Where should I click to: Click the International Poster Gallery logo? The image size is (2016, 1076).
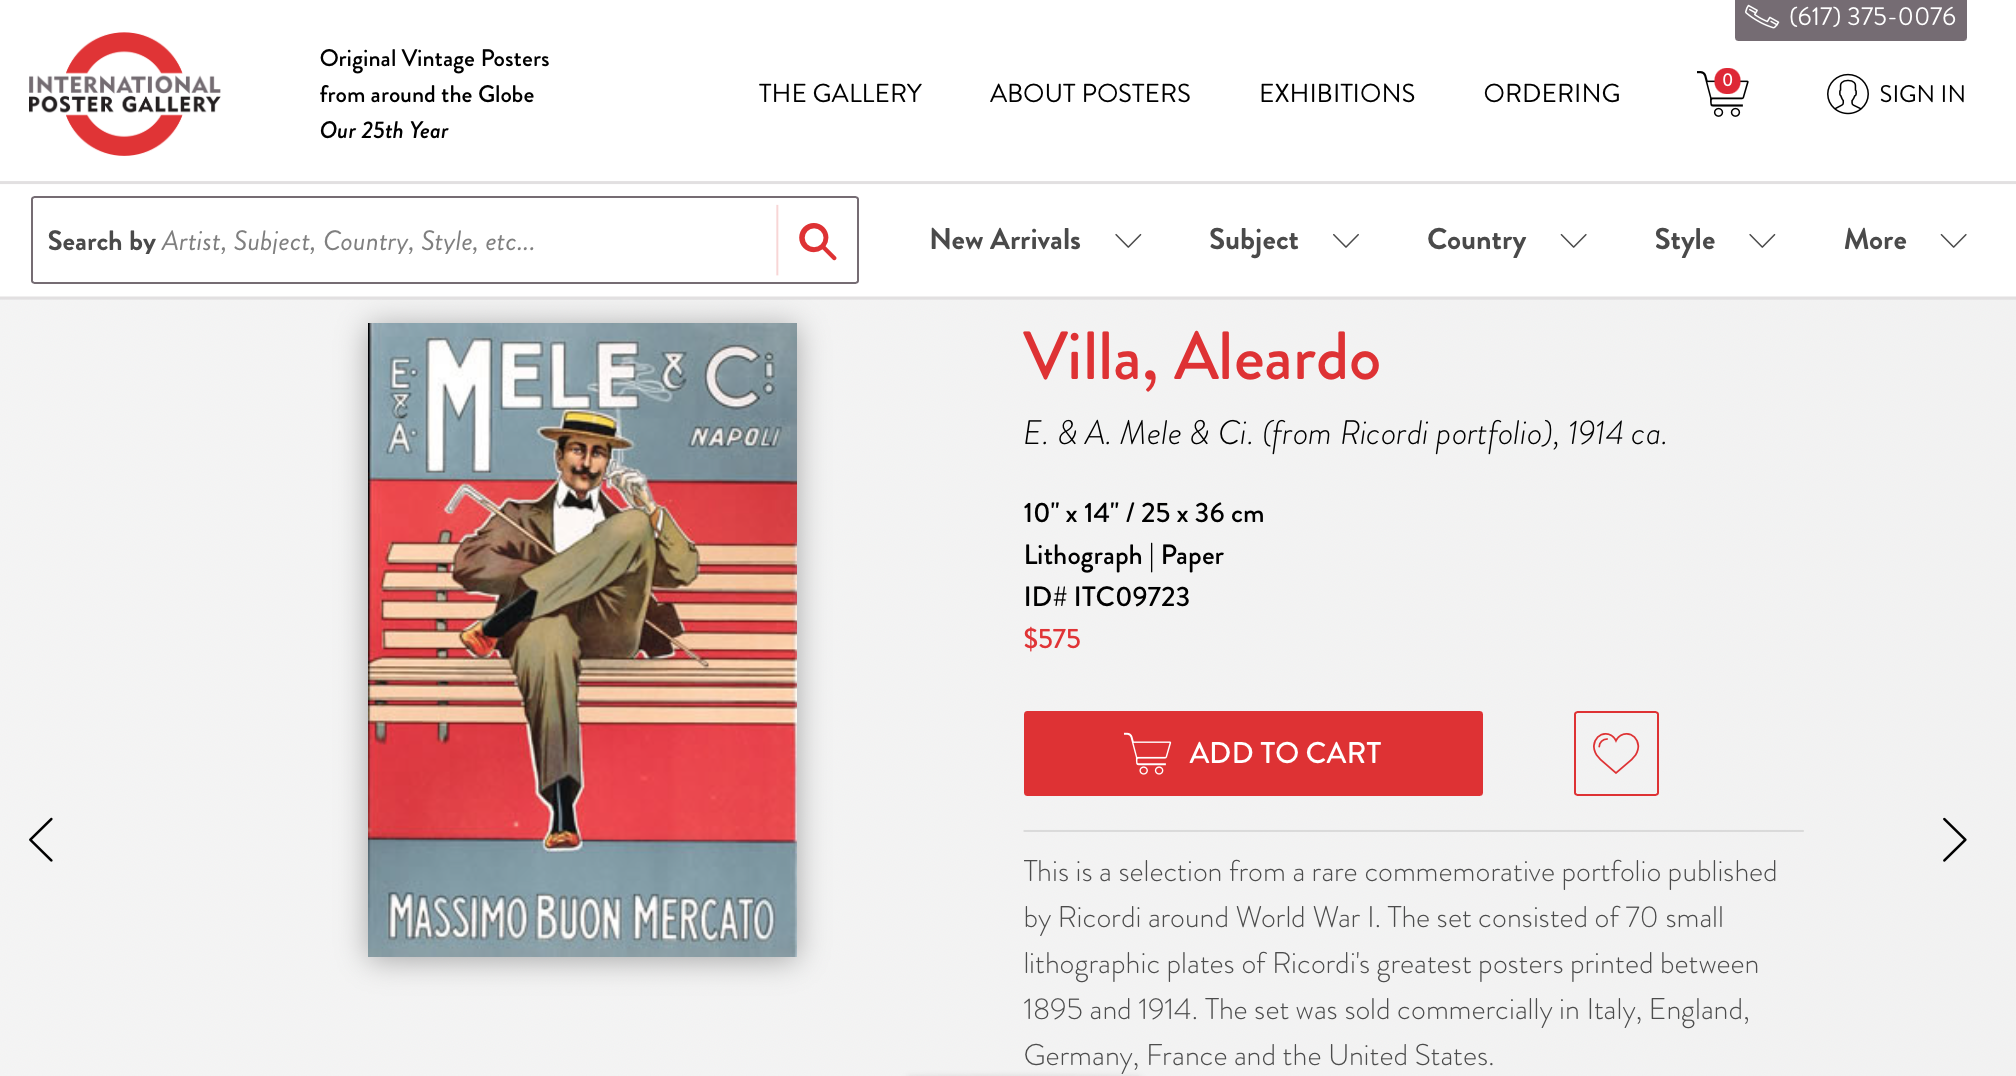[124, 94]
